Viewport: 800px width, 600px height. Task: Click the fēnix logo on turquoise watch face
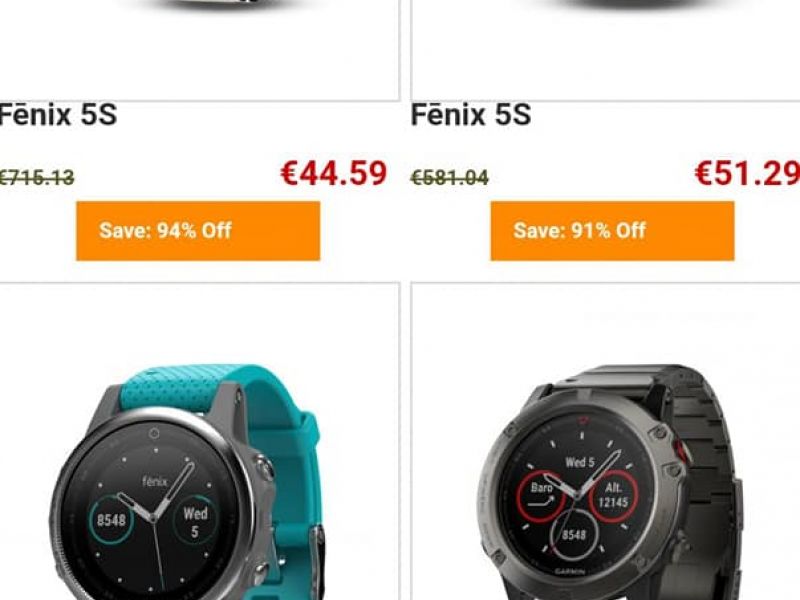[155, 481]
